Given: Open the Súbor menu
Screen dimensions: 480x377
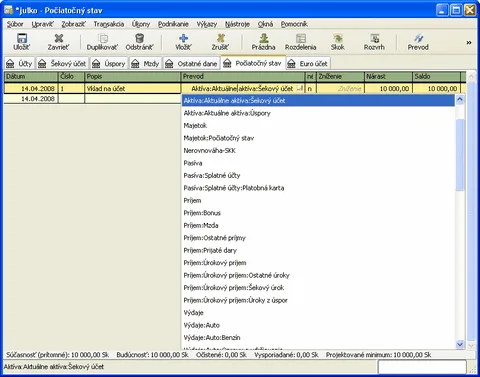Looking at the screenshot, I should pyautogui.click(x=15, y=24).
